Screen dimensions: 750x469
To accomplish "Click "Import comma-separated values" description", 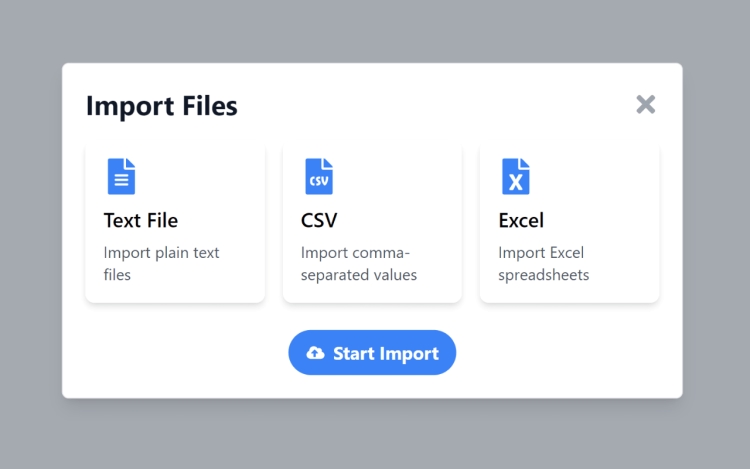I will tap(359, 263).
